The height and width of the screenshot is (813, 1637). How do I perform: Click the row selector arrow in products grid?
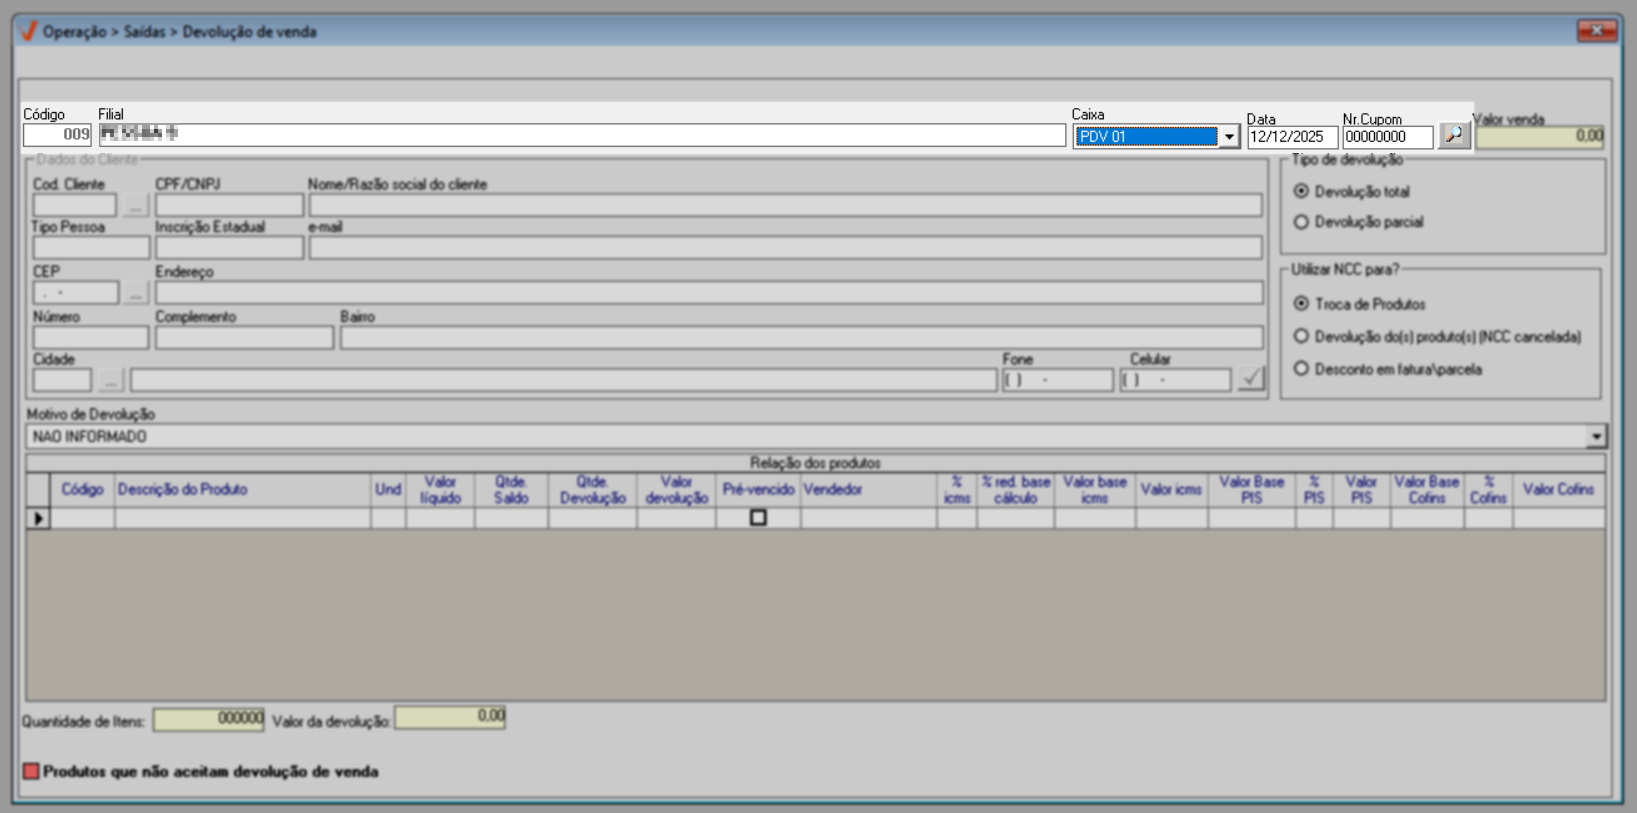(x=38, y=518)
